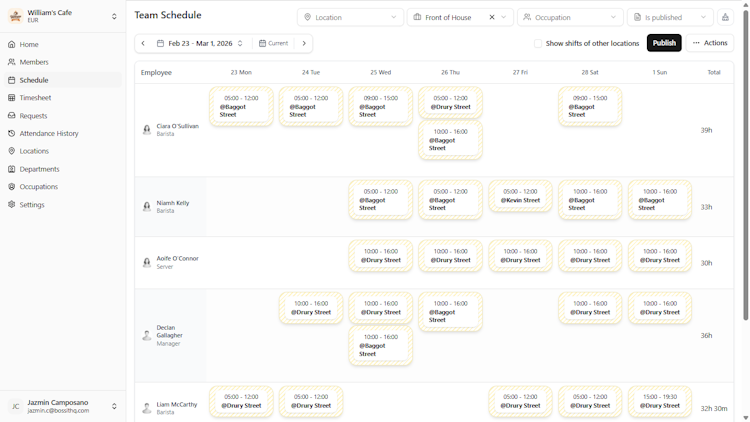Open the Actions menu button
The image size is (750, 422).
(x=710, y=43)
